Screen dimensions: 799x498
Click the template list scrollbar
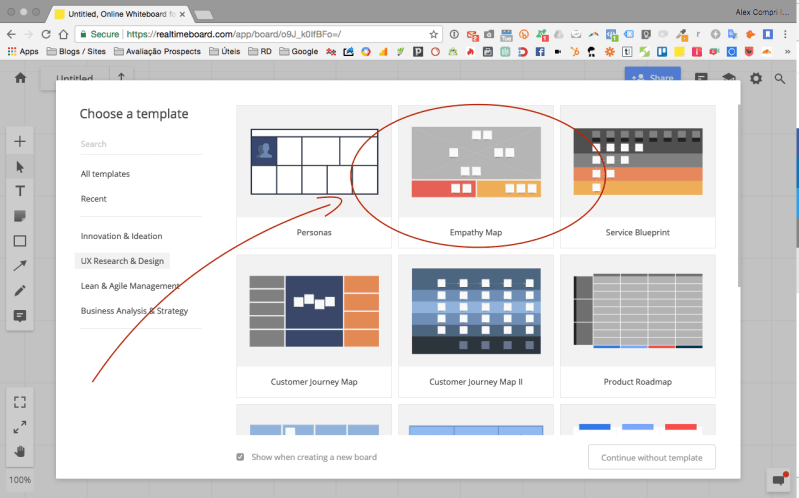pyautogui.click(x=738, y=196)
